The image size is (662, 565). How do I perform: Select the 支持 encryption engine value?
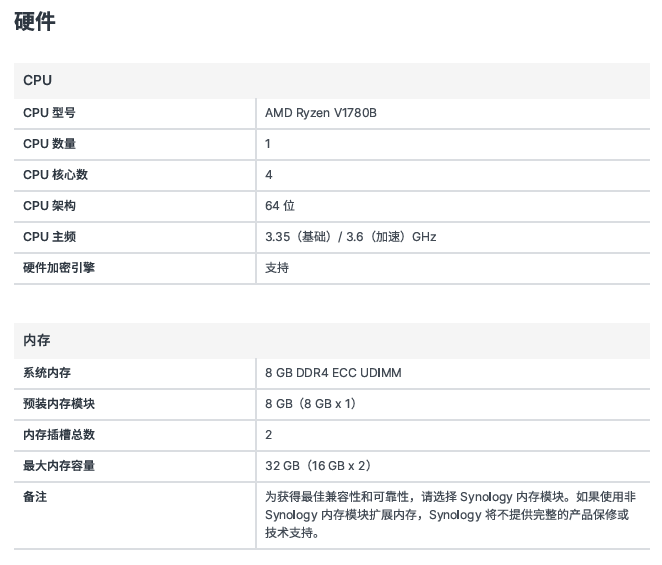pyautogui.click(x=277, y=268)
